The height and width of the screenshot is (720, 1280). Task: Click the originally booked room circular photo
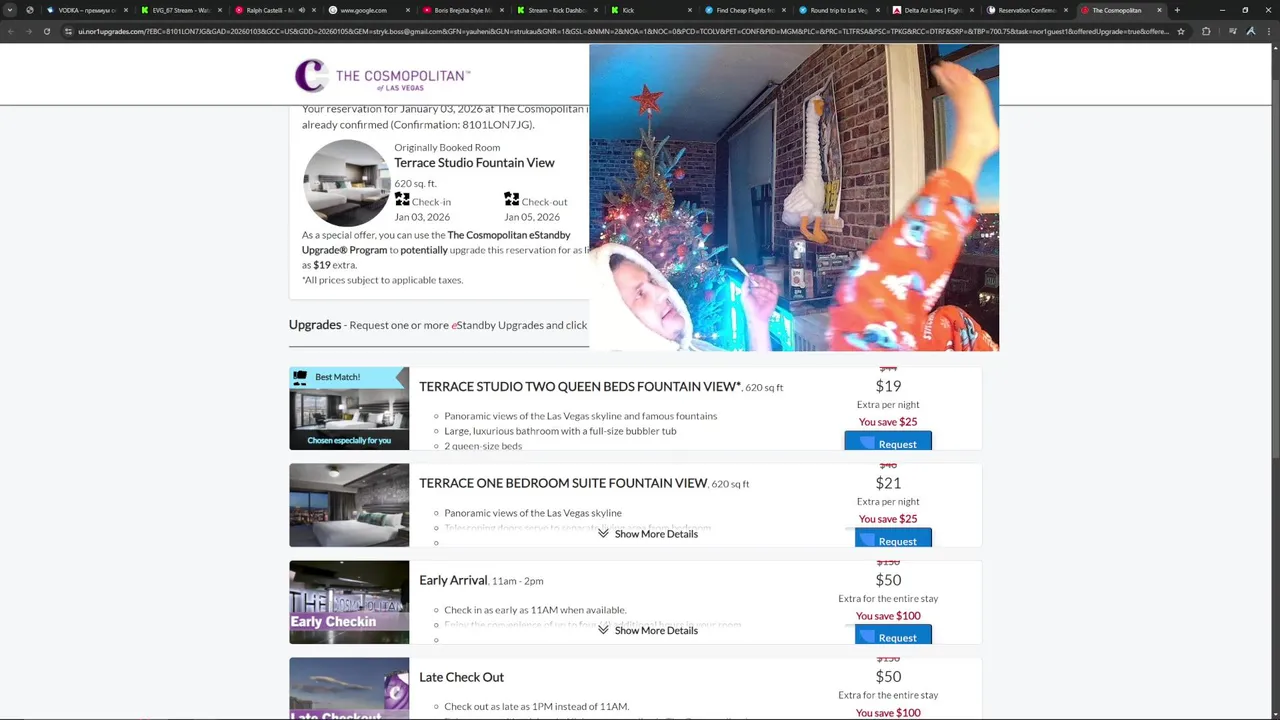point(347,183)
